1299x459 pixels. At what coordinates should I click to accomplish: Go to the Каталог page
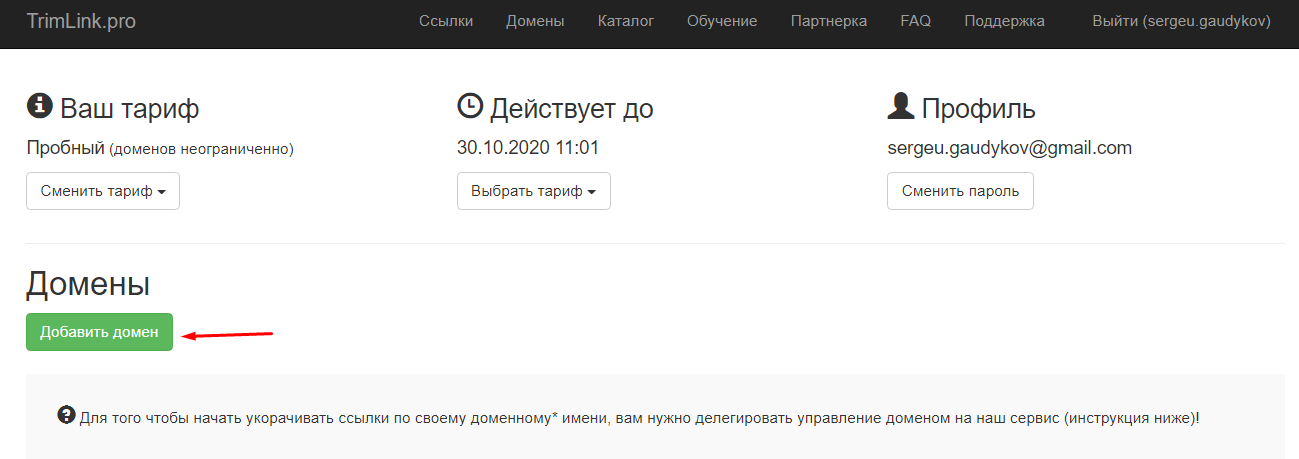[625, 21]
